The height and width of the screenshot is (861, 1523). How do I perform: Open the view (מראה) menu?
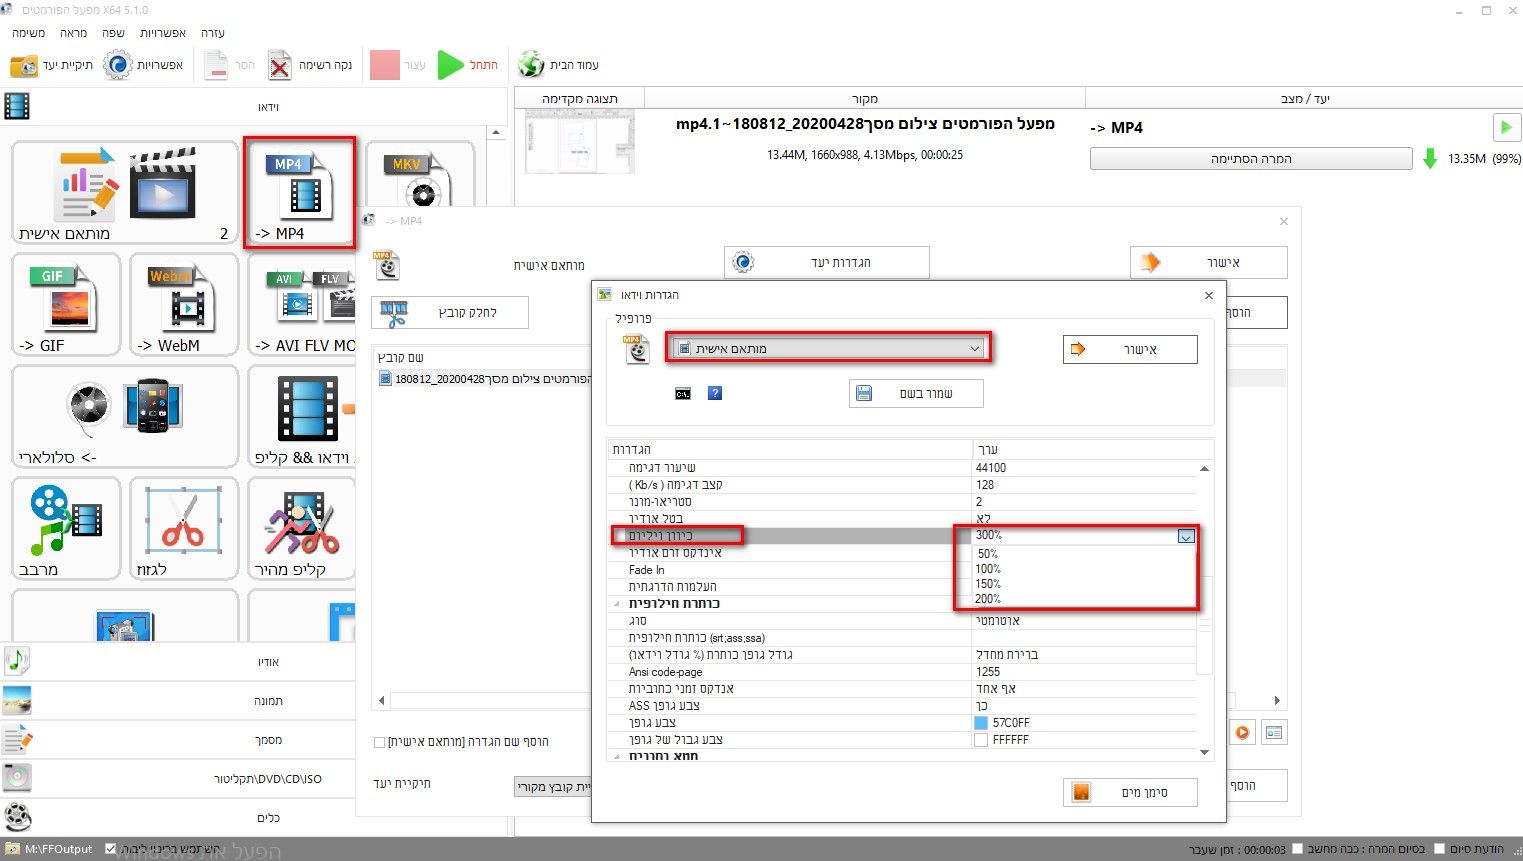click(x=73, y=33)
